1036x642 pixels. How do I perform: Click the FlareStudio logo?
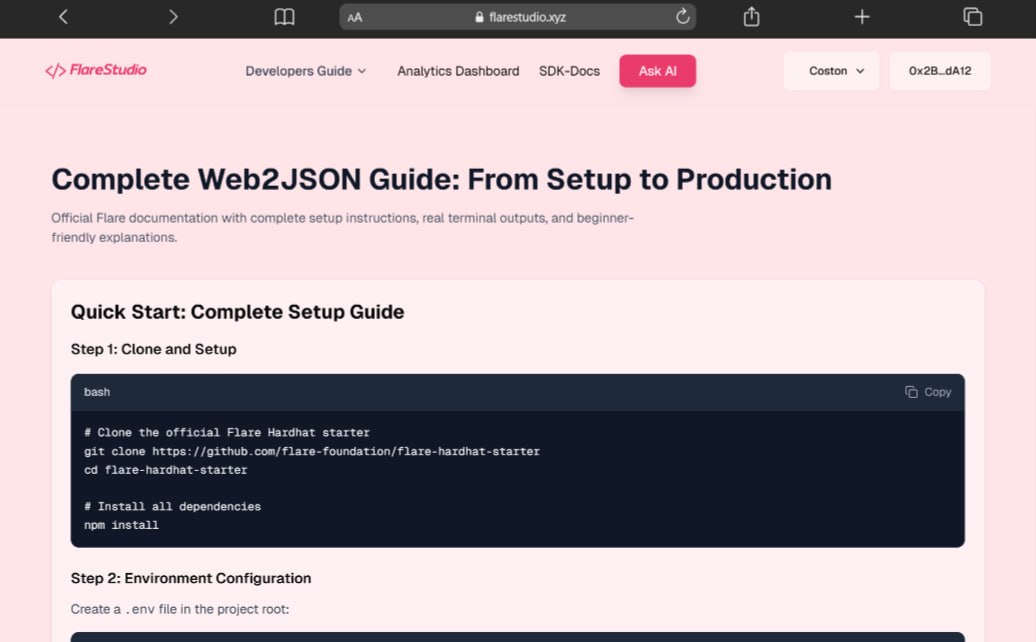96,70
